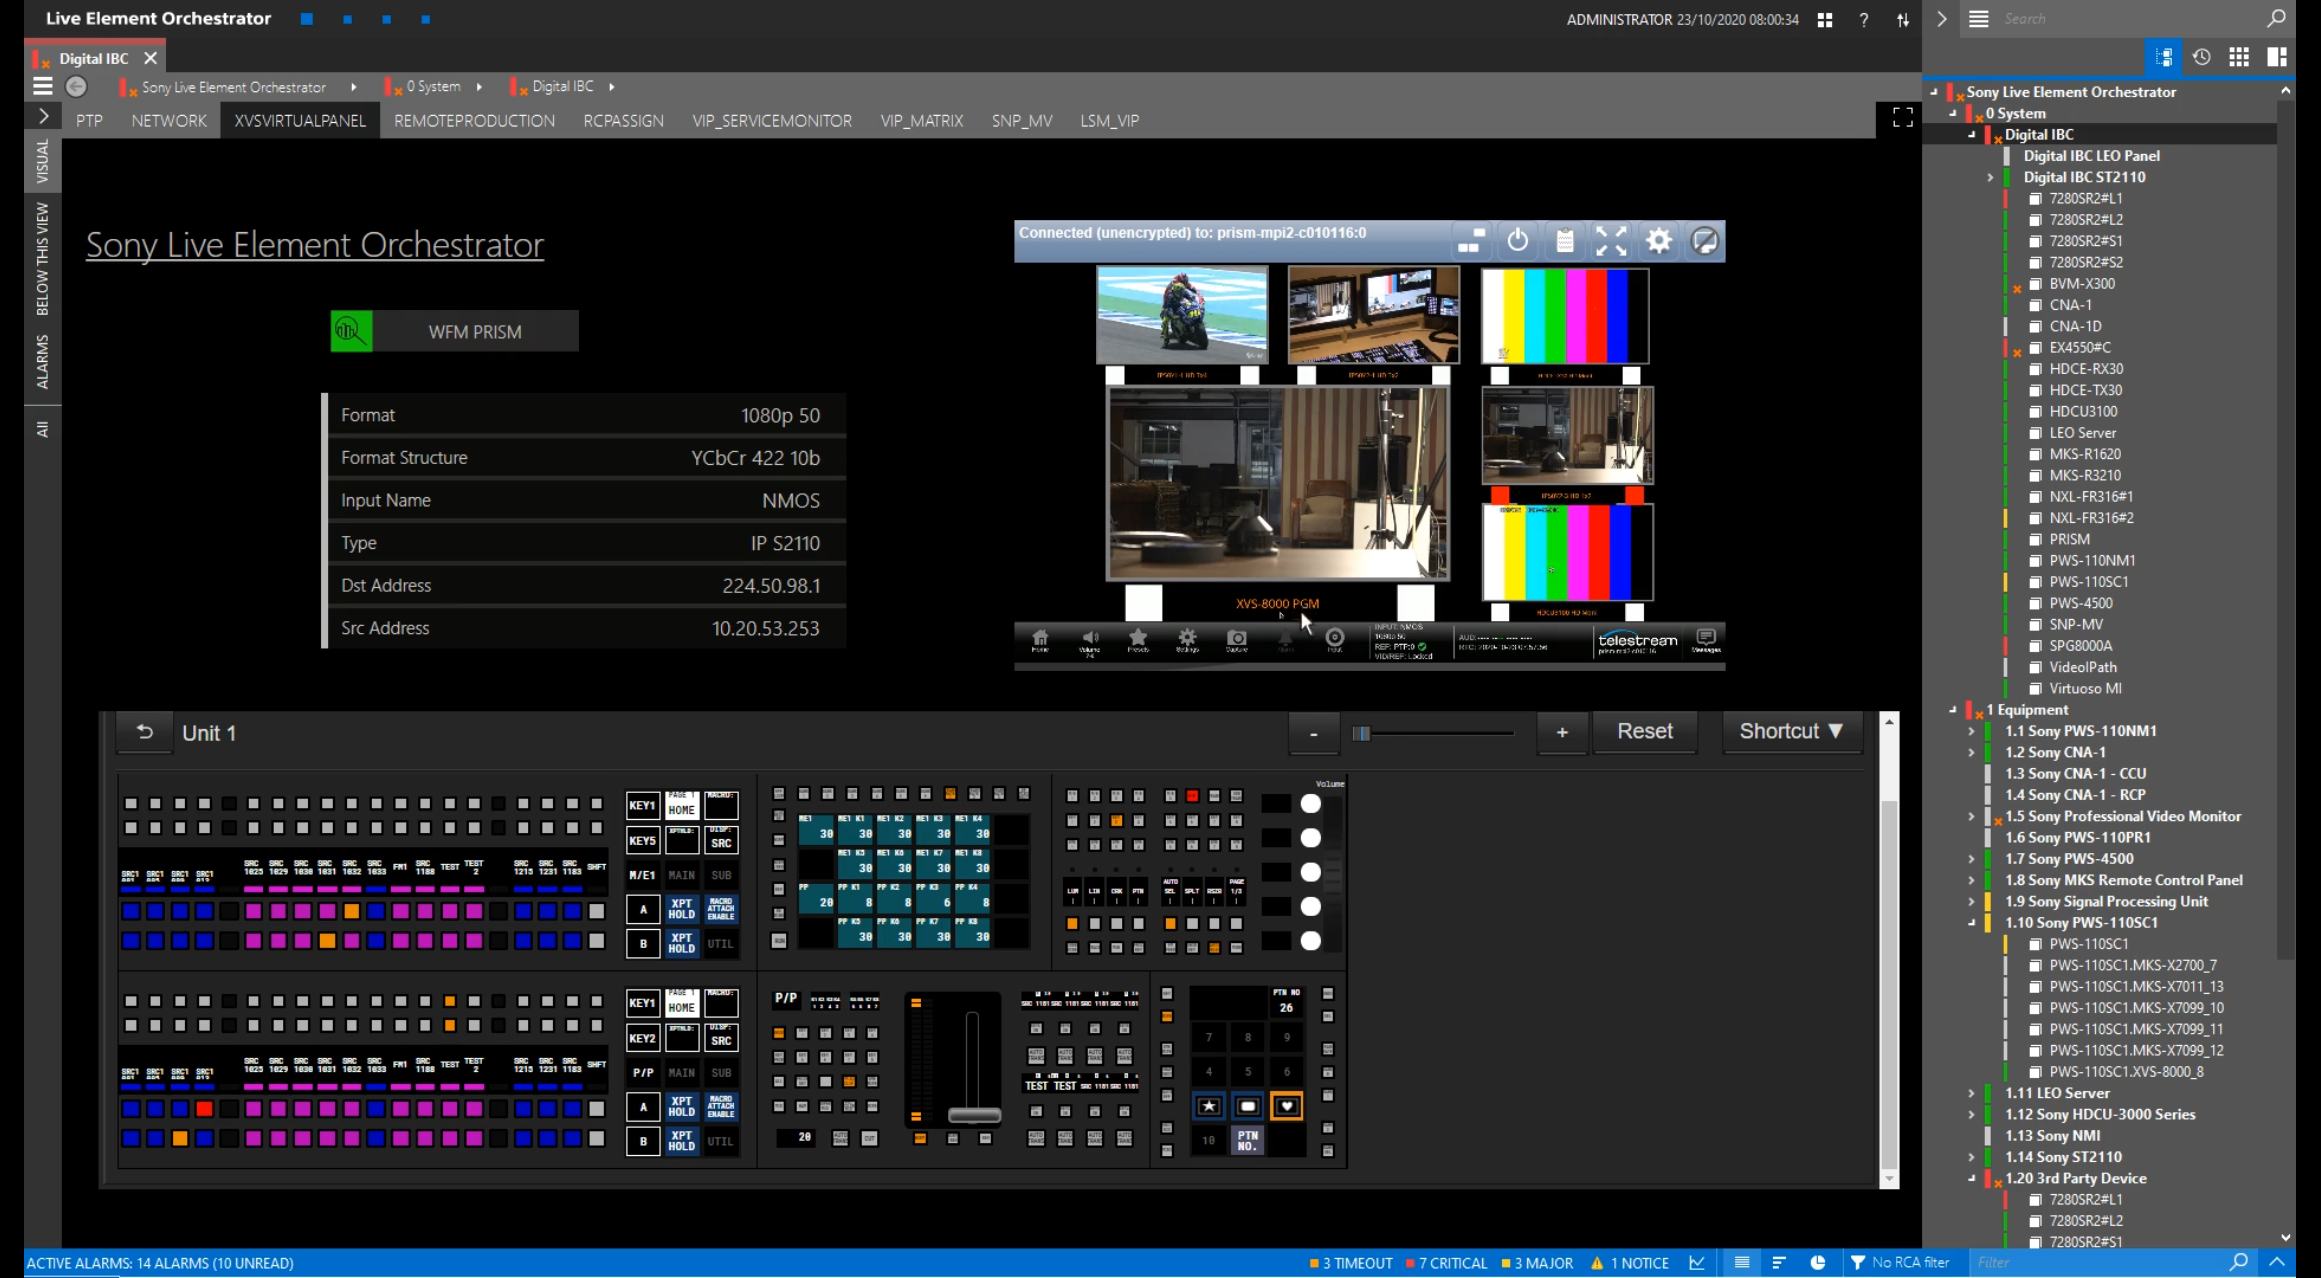
Task: Toggle upper XPT HOLD on bus A
Action: tap(681, 909)
